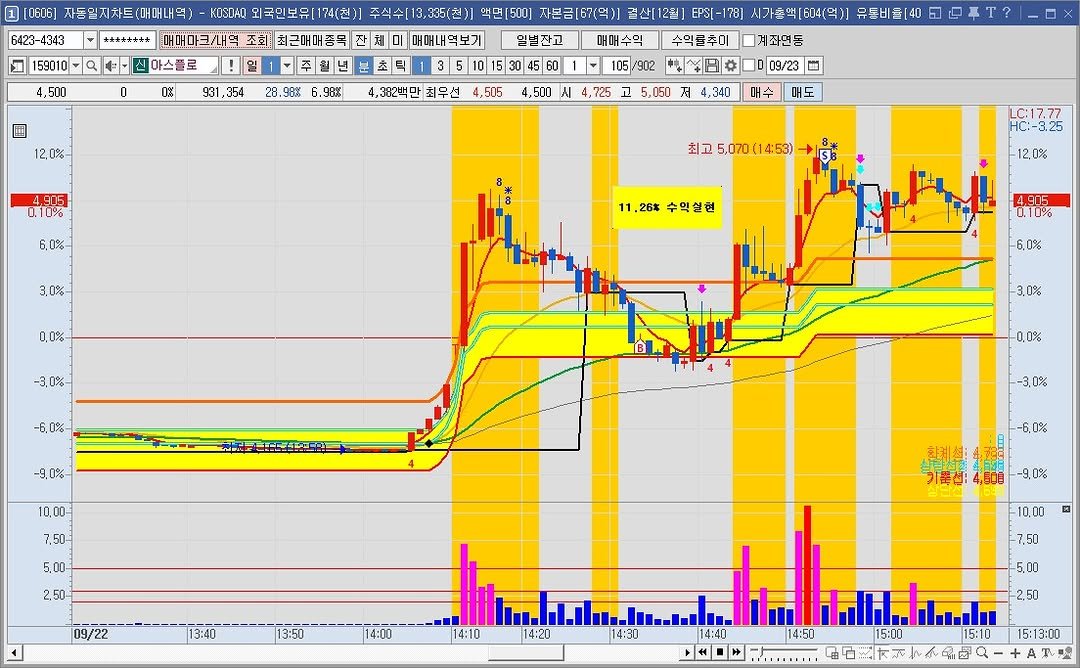Viewport: 1080px width, 668px height.
Task: Click the pin window icon in title bar
Action: pos(975,12)
